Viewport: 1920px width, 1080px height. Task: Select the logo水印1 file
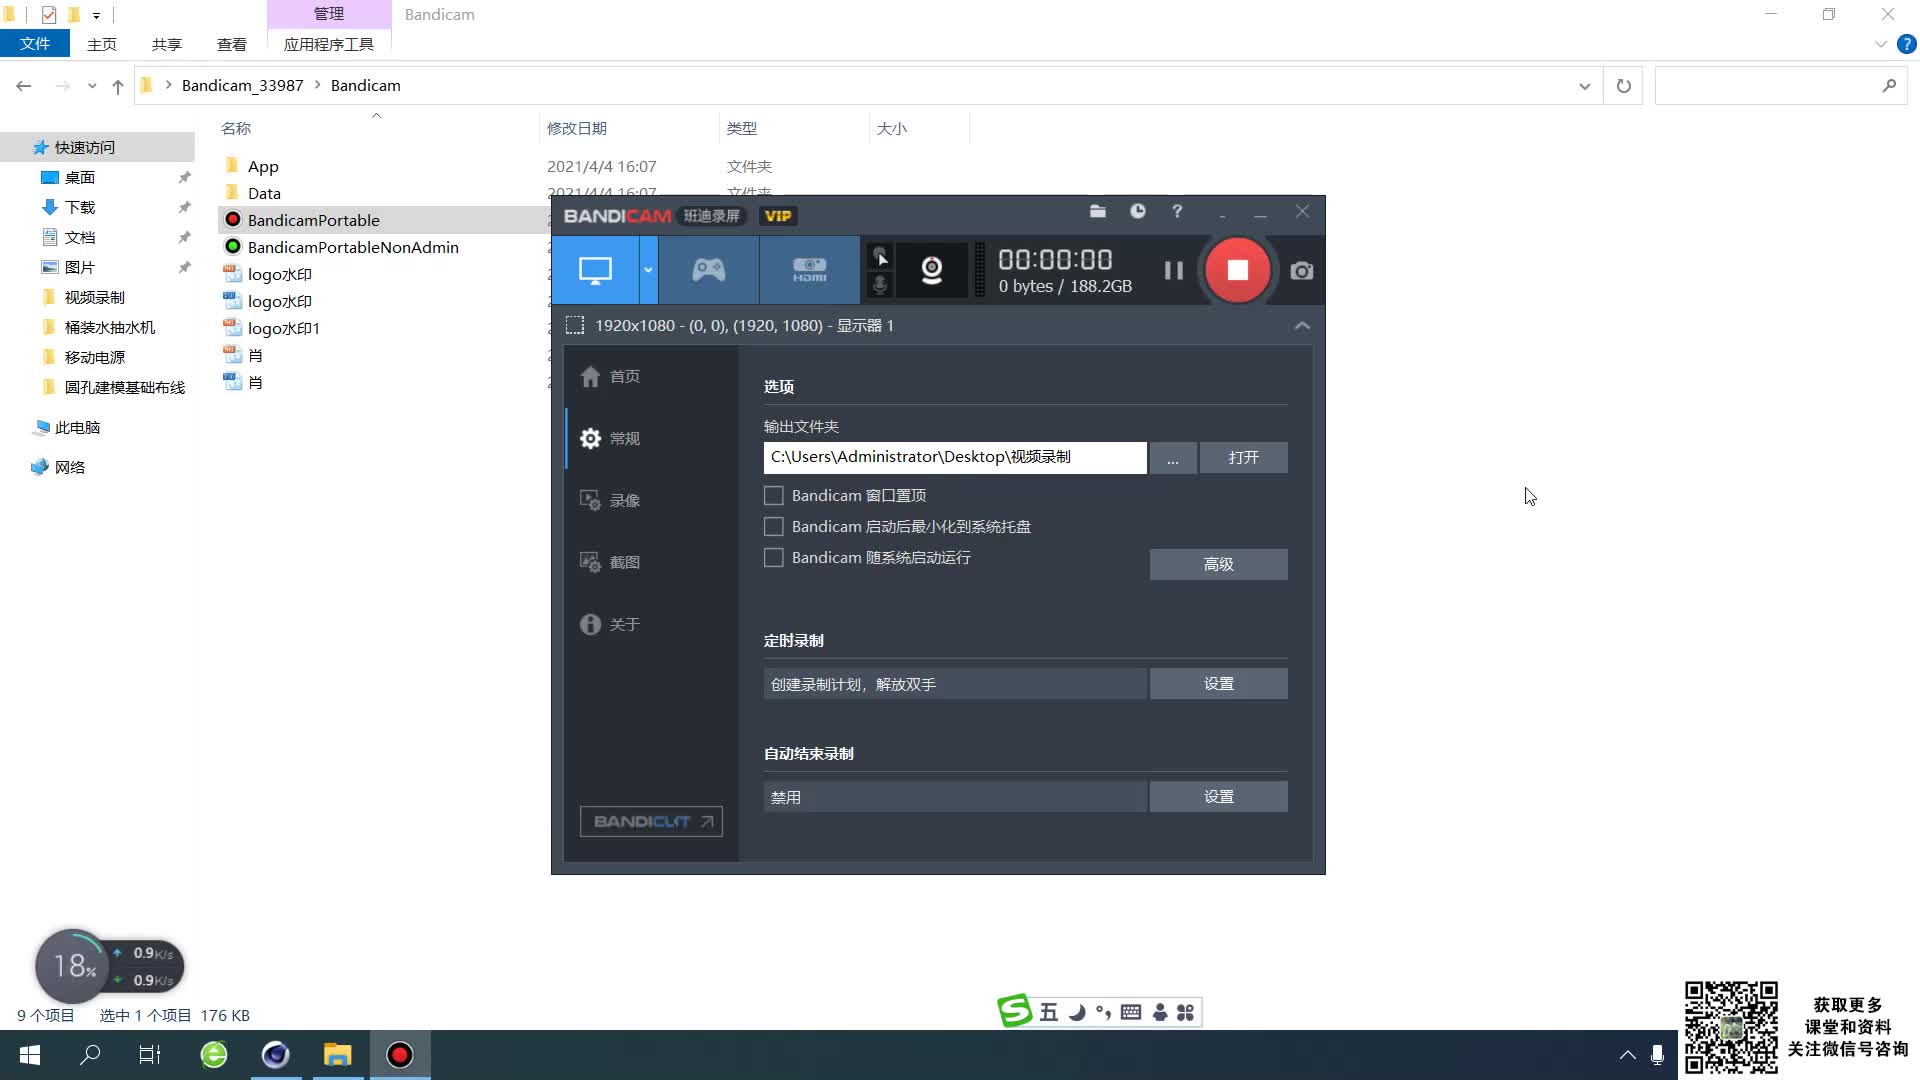click(x=284, y=328)
